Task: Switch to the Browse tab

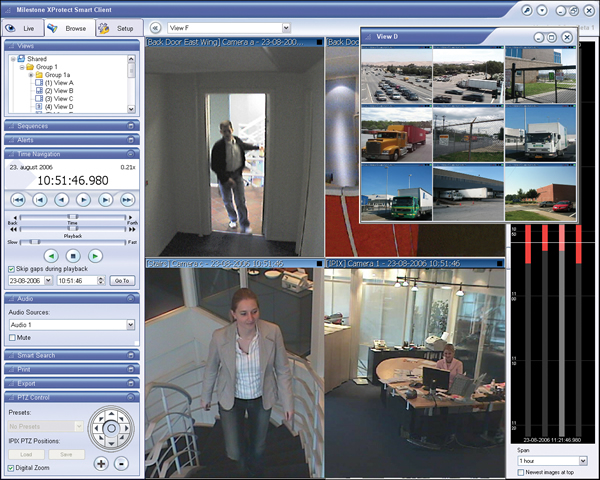Action: (69, 28)
